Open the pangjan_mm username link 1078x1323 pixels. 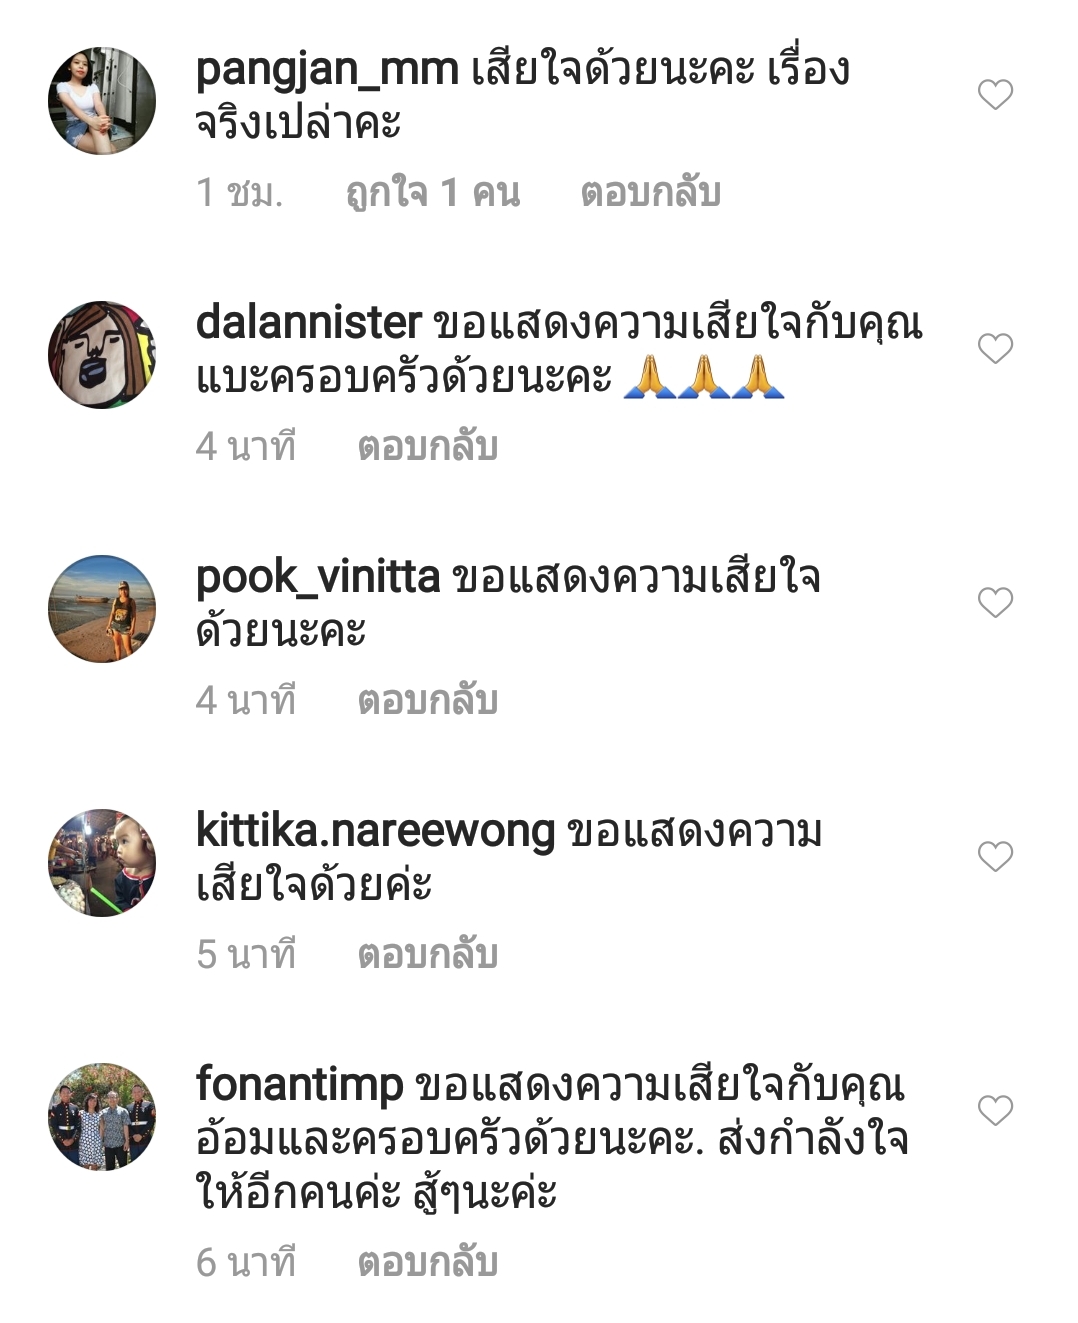pyautogui.click(x=327, y=71)
